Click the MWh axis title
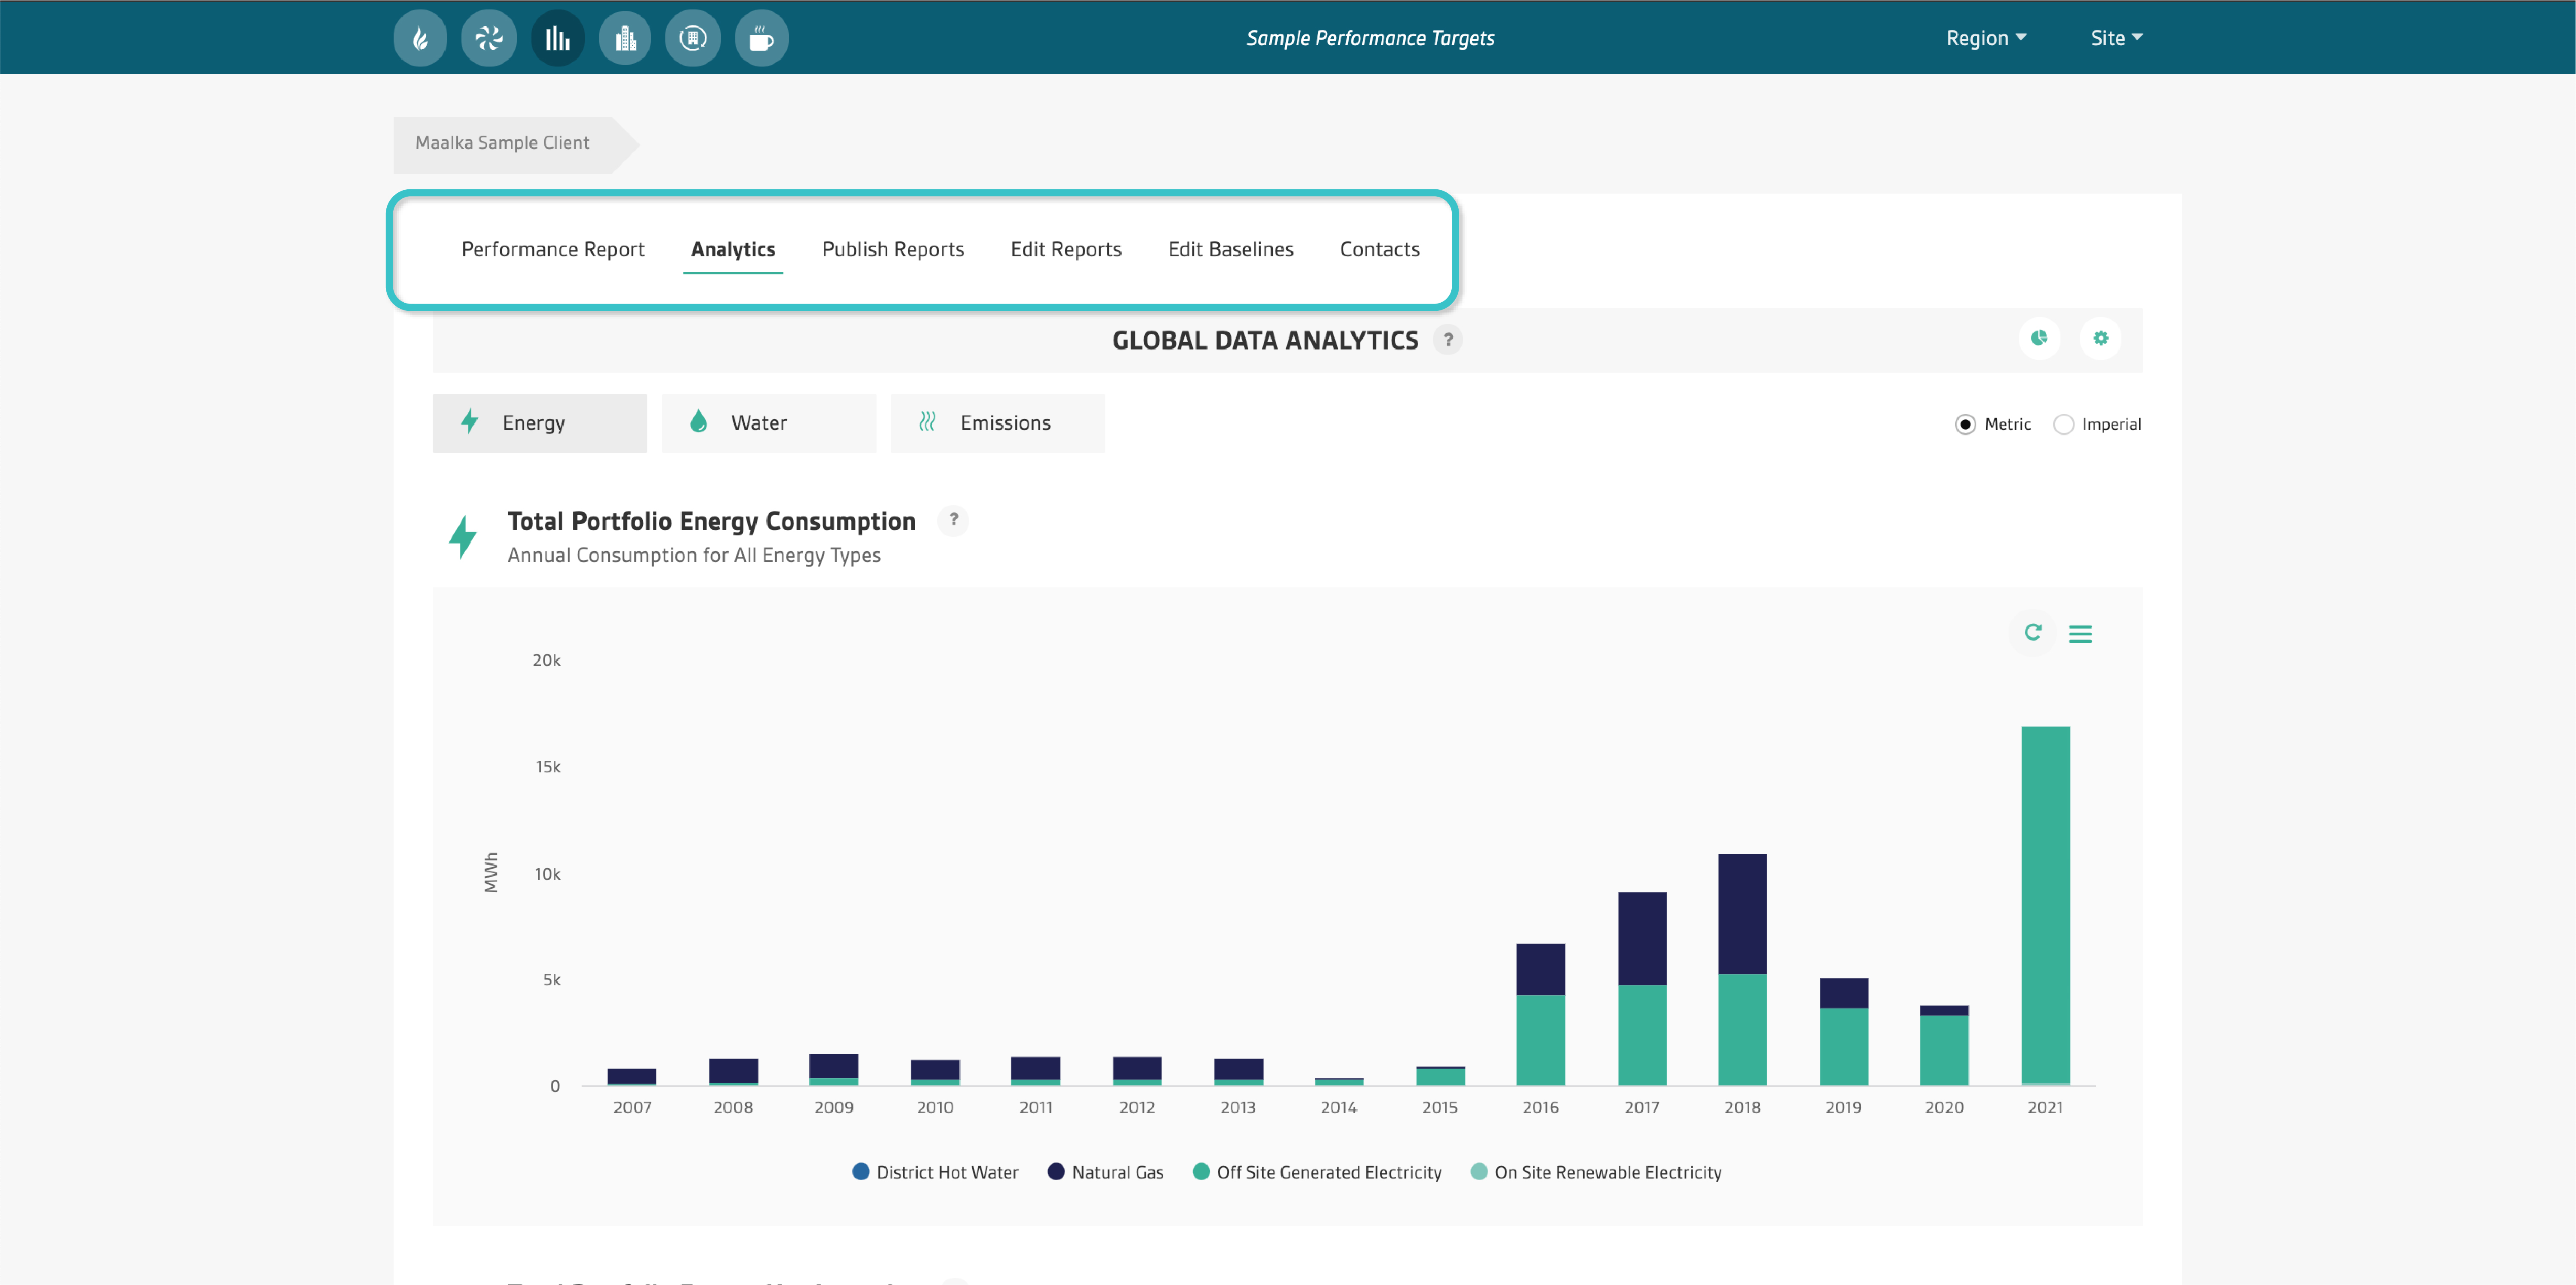The height and width of the screenshot is (1285, 2576). (x=491, y=872)
